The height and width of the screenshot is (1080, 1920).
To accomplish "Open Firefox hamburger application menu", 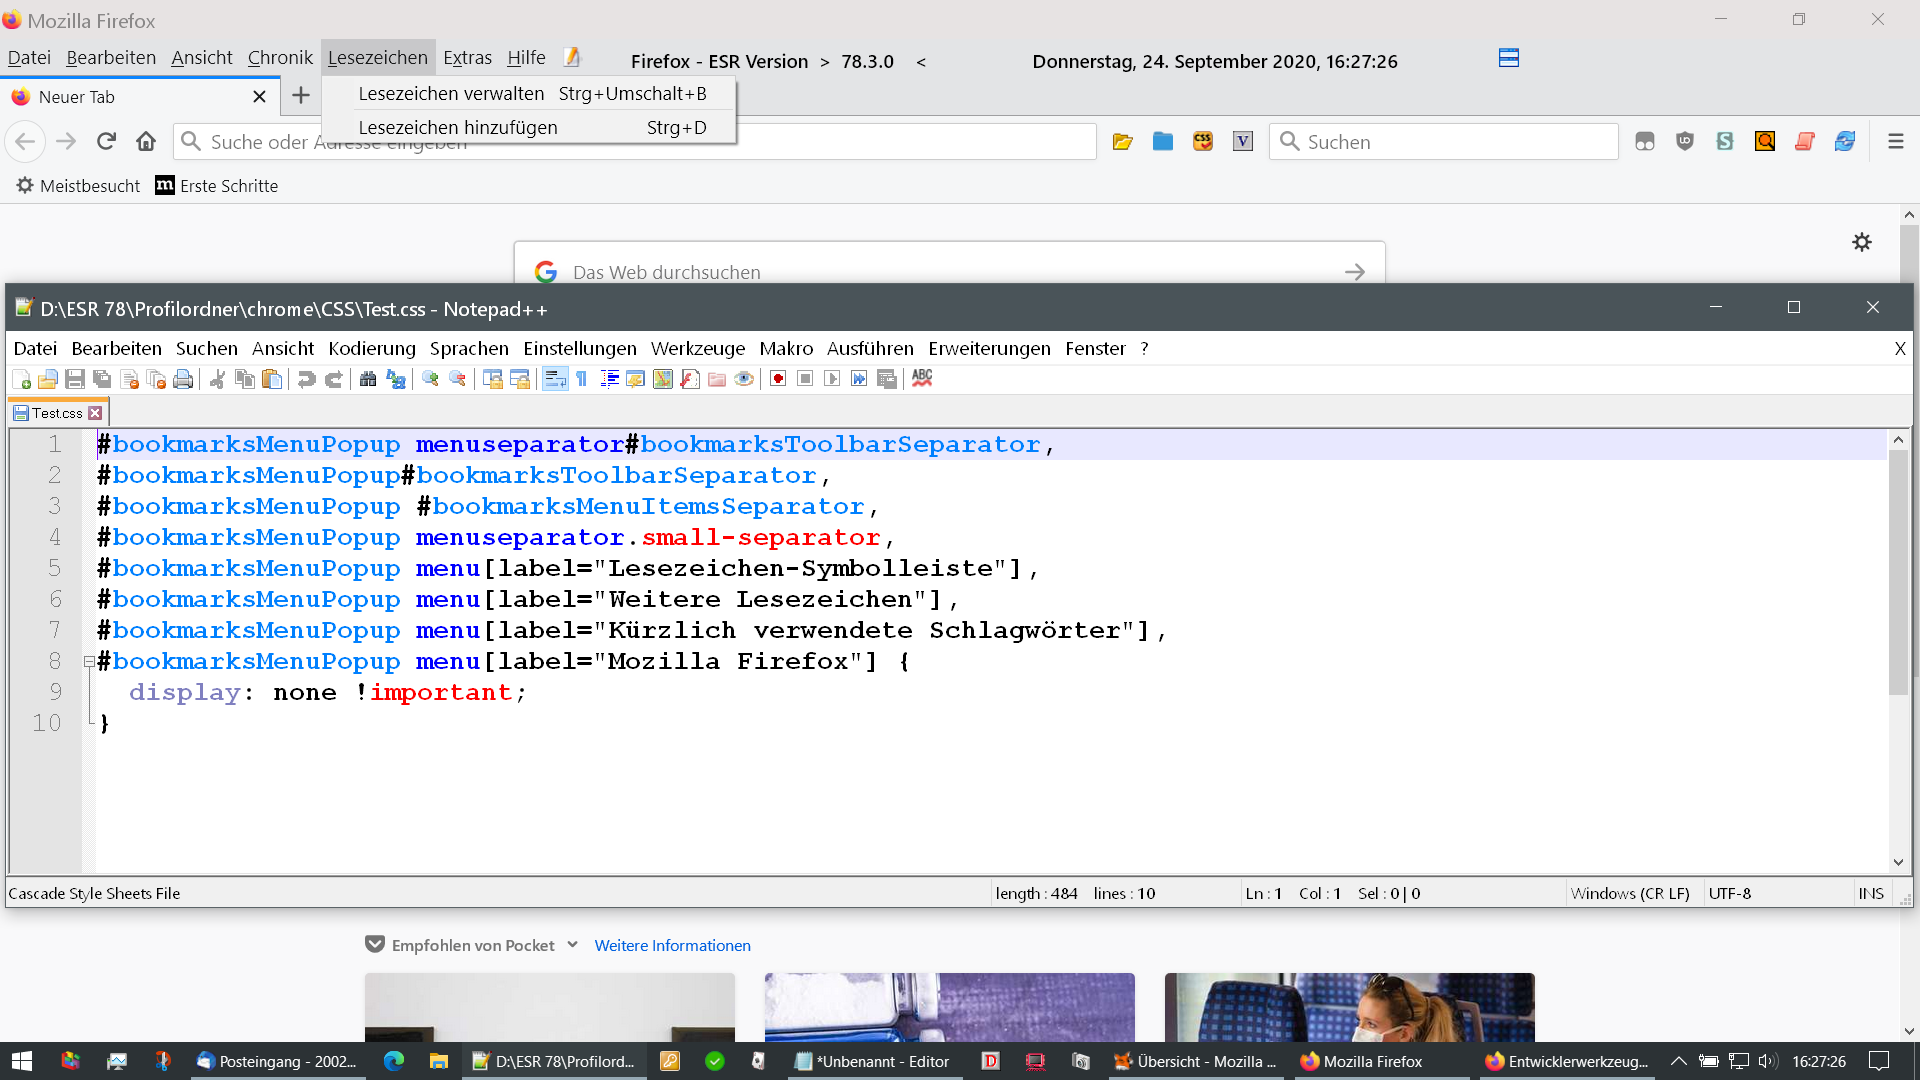I will click(1895, 142).
